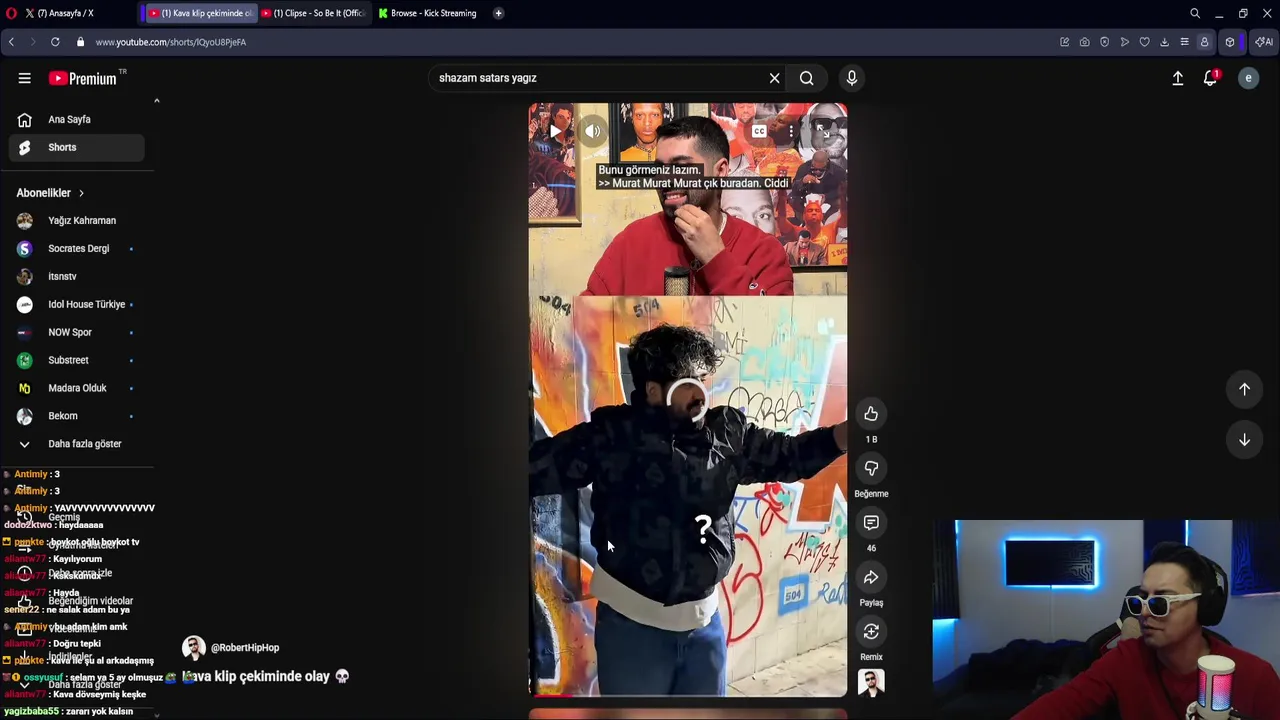Viewport: 1280px width, 720px height.
Task: Open the ad blocker shield icon
Action: pos(1104,42)
